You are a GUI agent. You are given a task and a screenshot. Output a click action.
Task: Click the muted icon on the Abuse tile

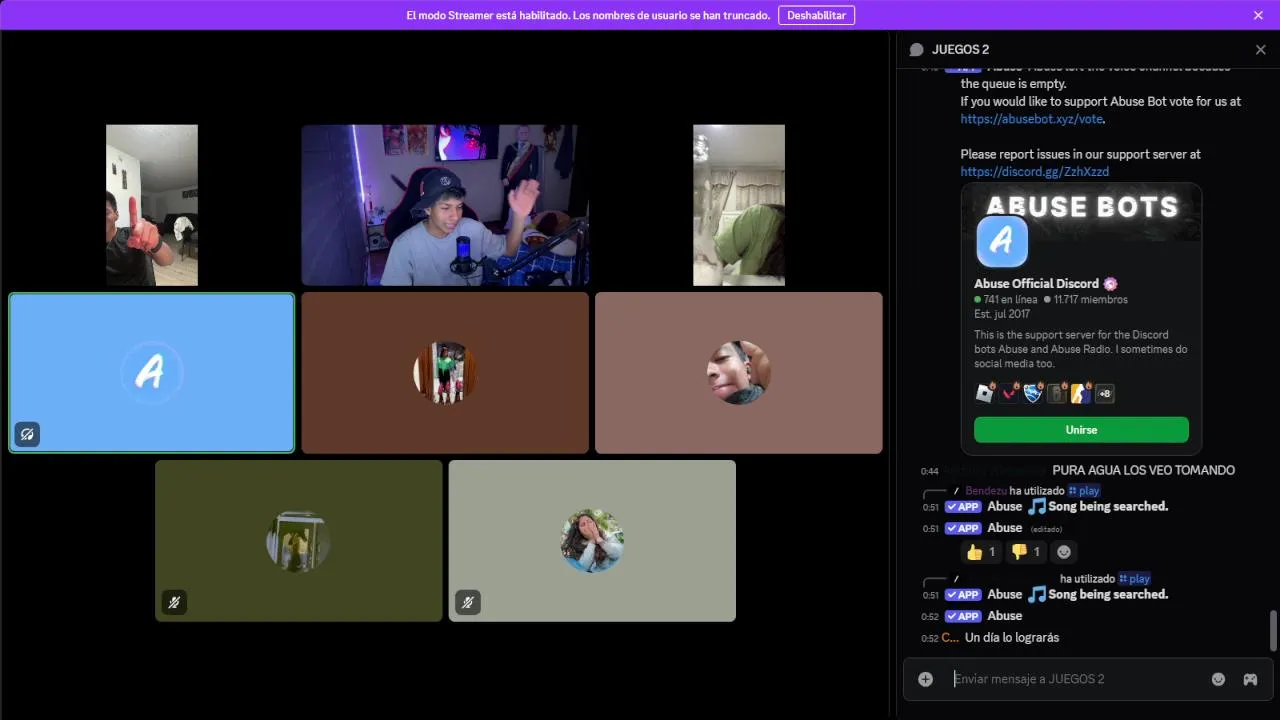(27, 434)
